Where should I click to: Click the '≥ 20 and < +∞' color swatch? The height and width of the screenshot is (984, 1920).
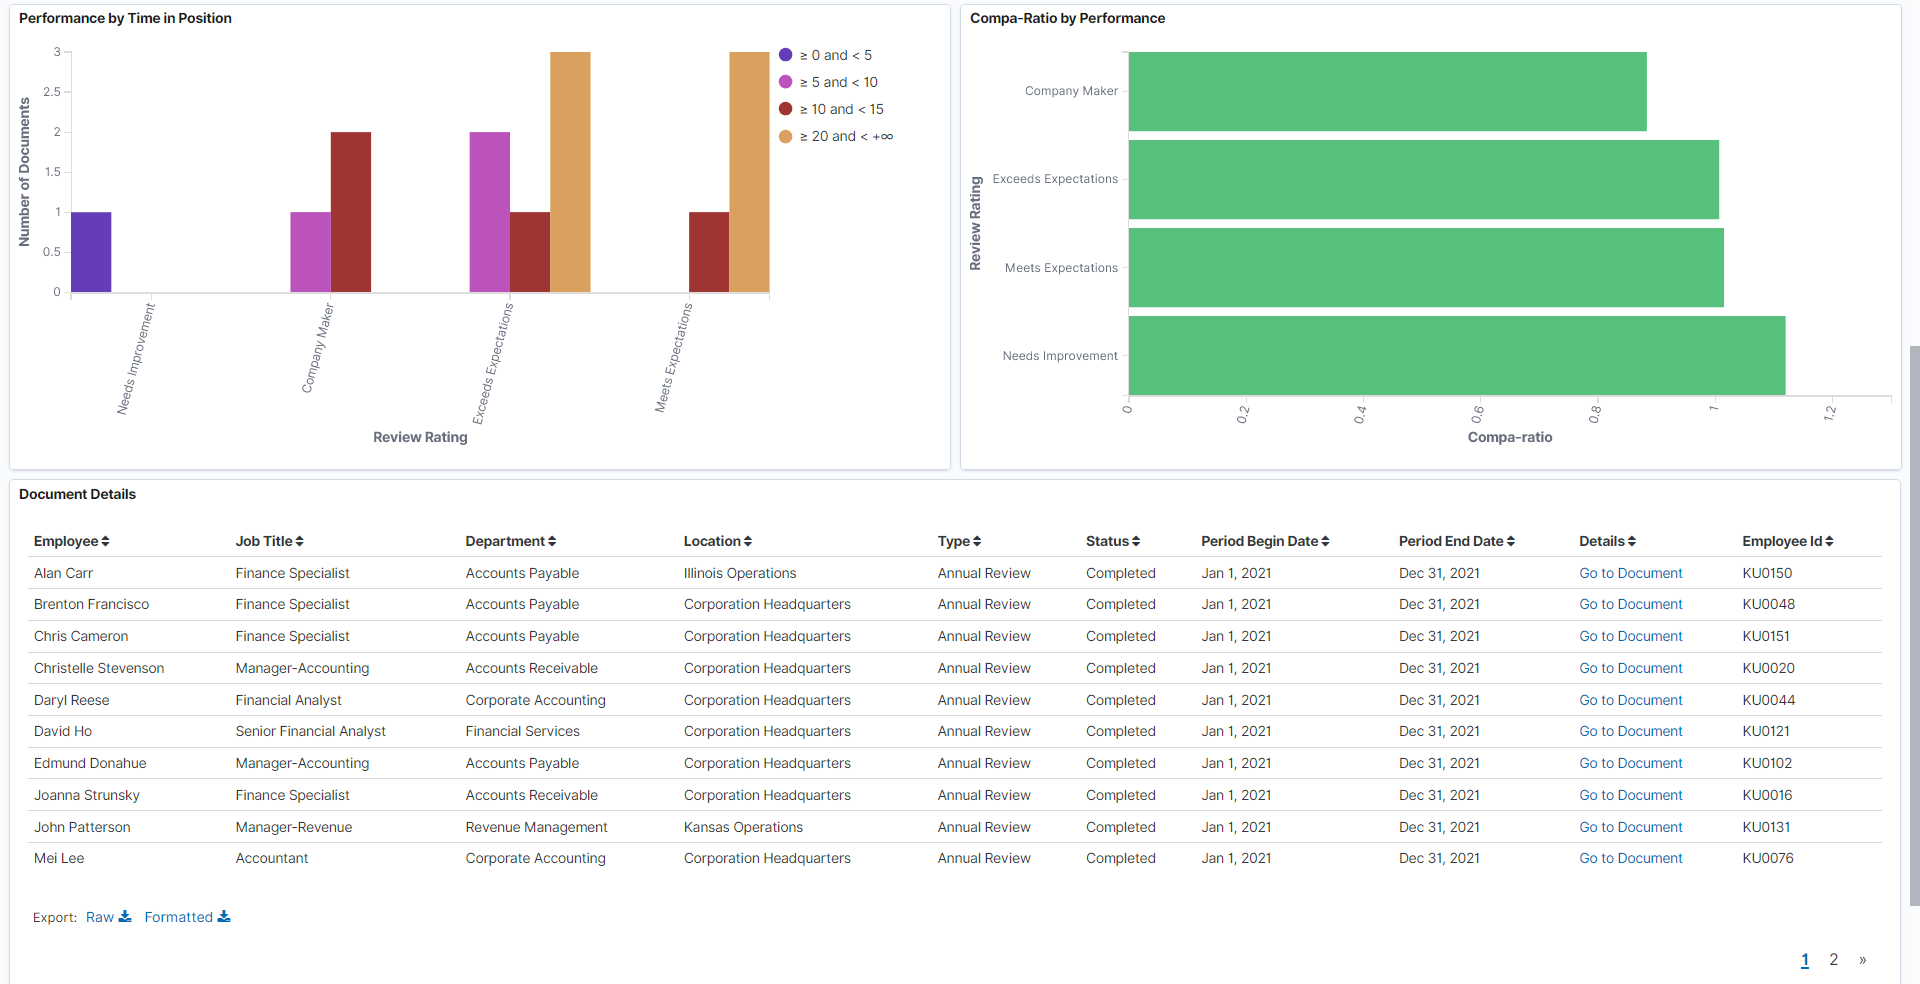click(786, 136)
